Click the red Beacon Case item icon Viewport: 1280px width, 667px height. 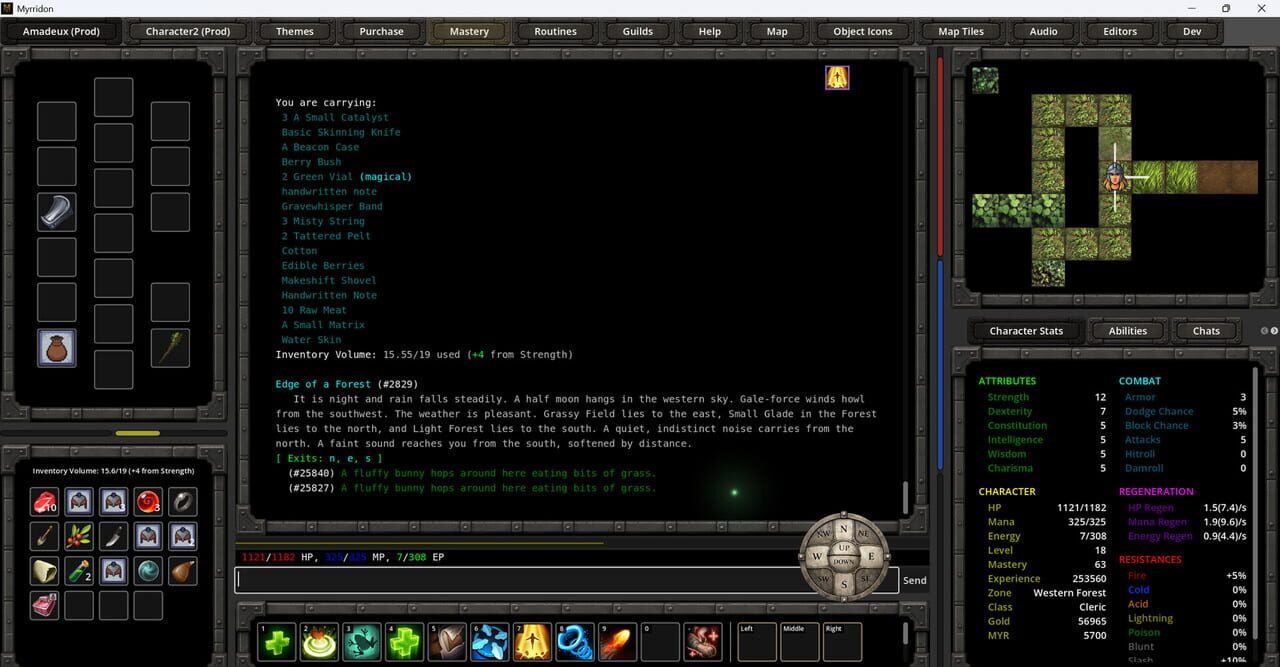coord(46,605)
